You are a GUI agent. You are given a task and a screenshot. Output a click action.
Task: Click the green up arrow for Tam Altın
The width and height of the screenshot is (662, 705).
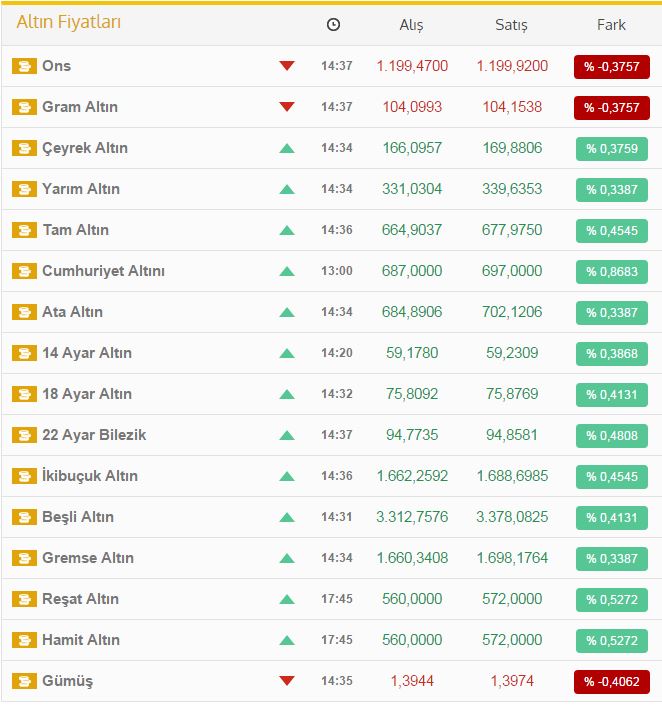(x=287, y=230)
